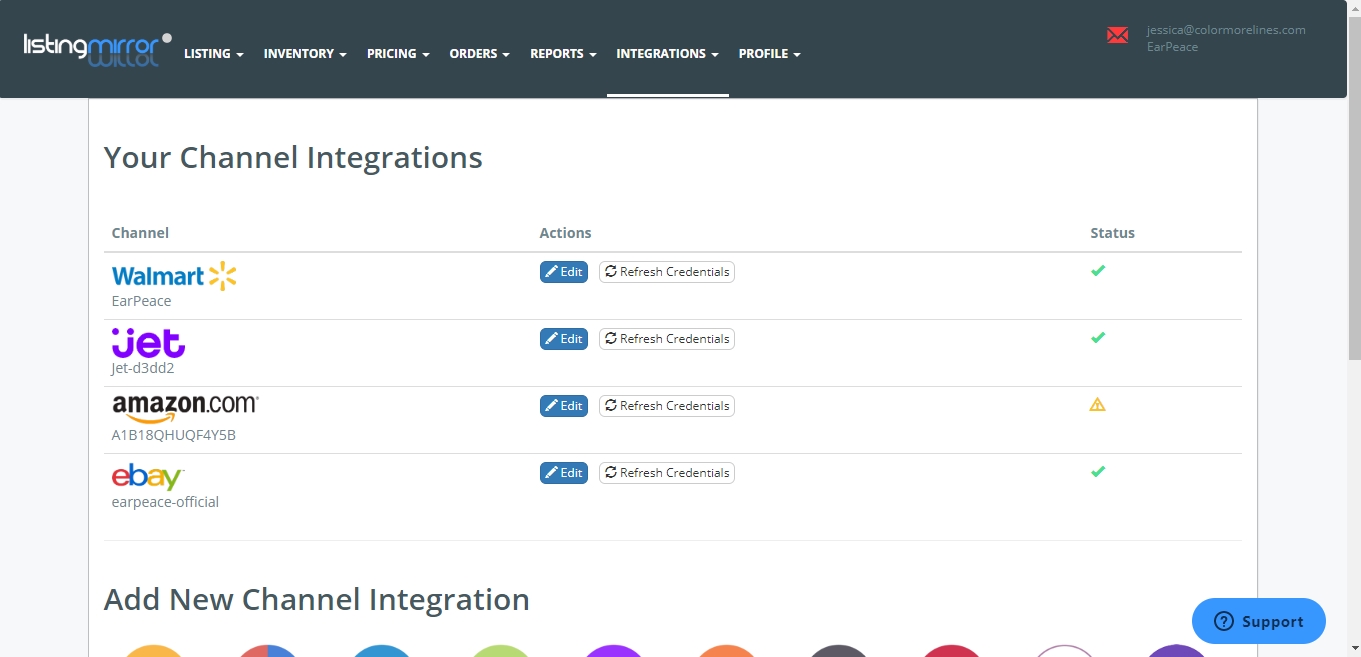Click the Amazon warning status icon
The height and width of the screenshot is (657, 1361).
[x=1097, y=405]
